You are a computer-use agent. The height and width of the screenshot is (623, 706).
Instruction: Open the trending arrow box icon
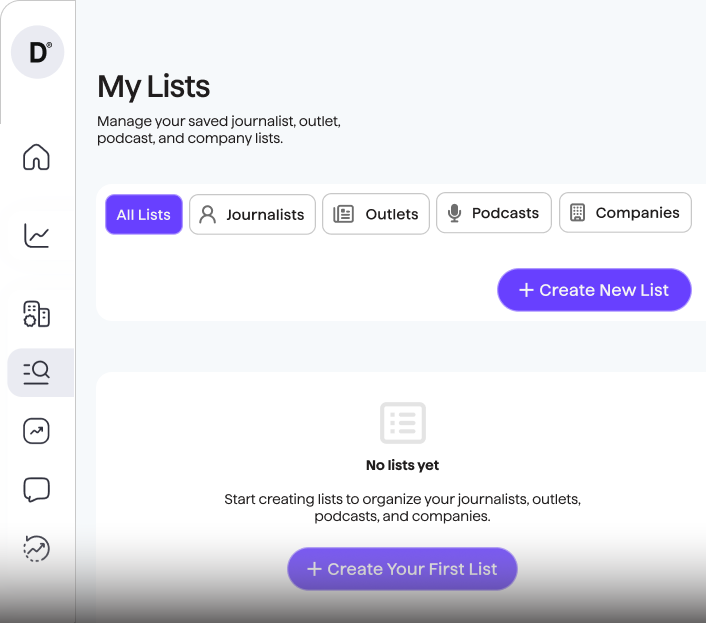tap(37, 431)
